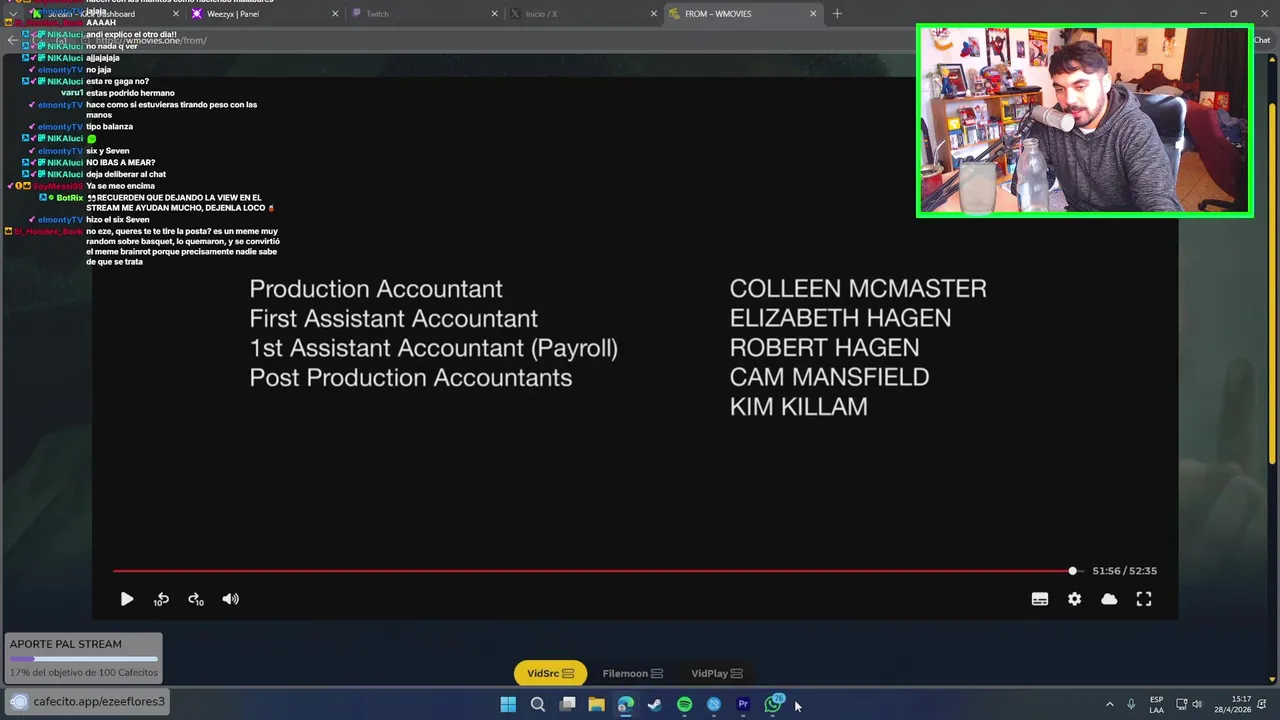The image size is (1280, 720).
Task: Open WhatsApp from the taskbar
Action: tap(773, 704)
